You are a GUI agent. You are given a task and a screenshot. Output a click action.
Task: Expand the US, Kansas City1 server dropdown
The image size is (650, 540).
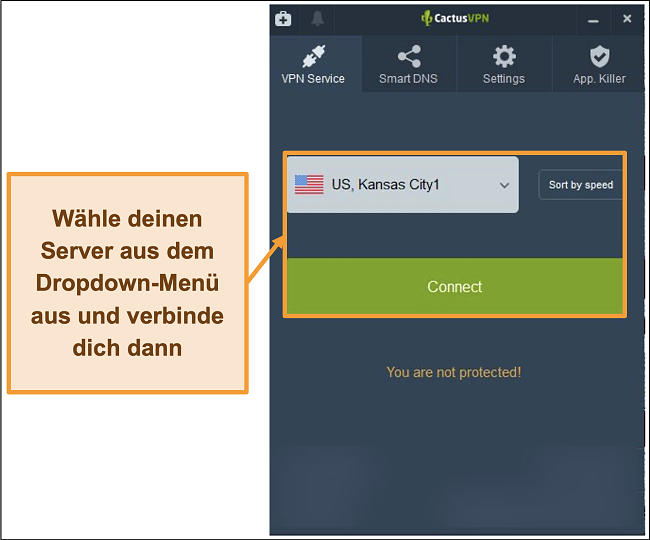coord(403,184)
